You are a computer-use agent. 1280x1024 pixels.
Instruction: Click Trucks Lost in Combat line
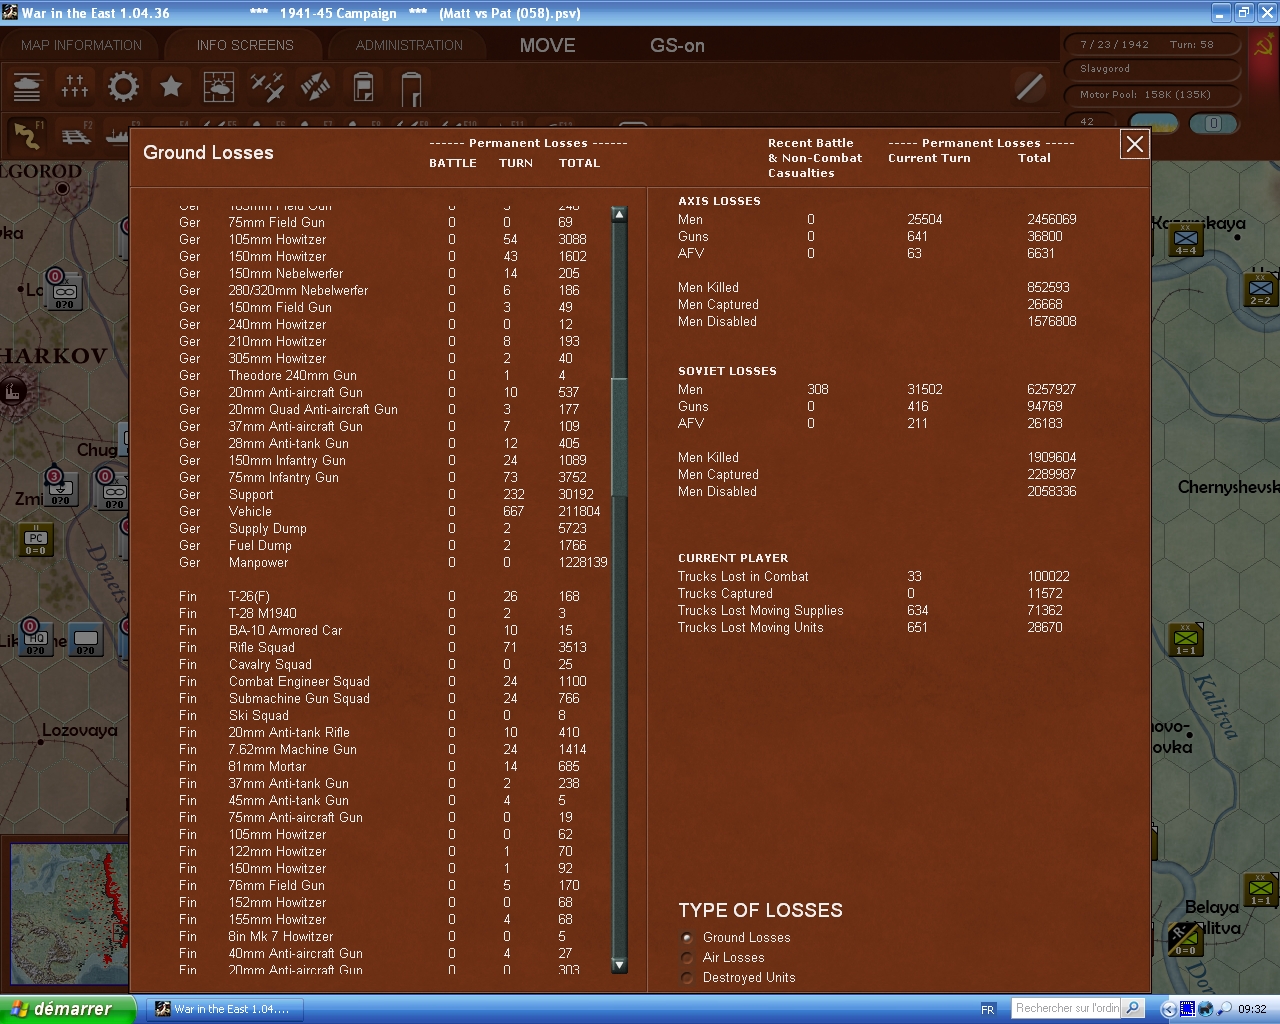point(873,576)
